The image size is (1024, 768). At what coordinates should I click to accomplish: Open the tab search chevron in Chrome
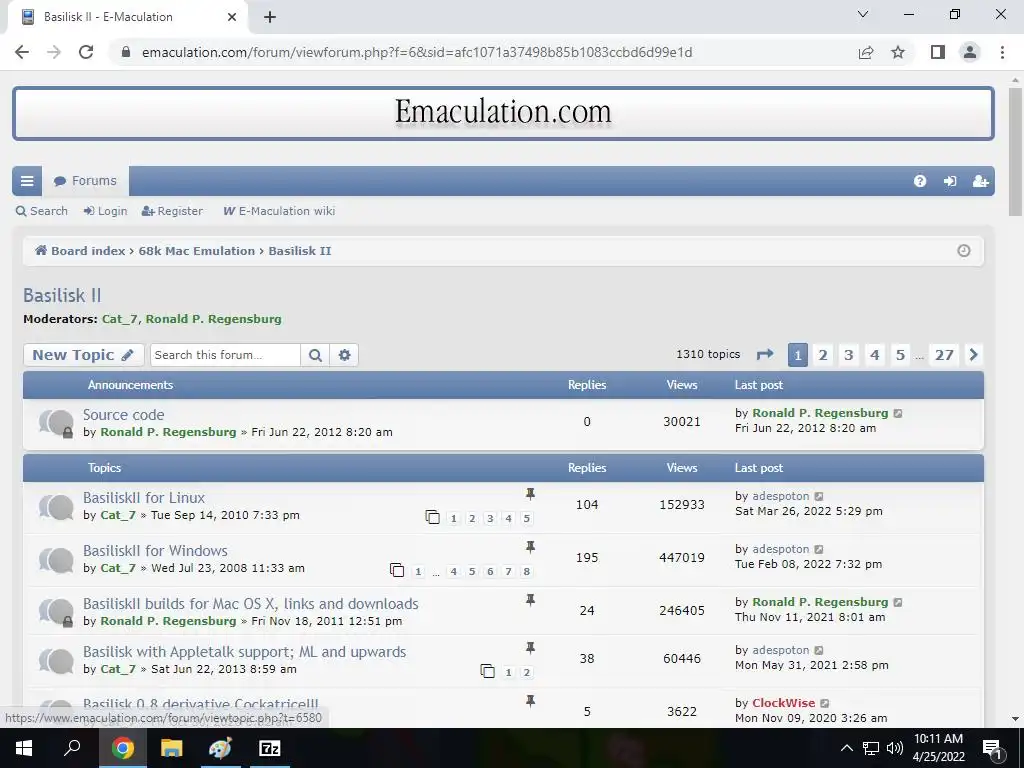[863, 14]
